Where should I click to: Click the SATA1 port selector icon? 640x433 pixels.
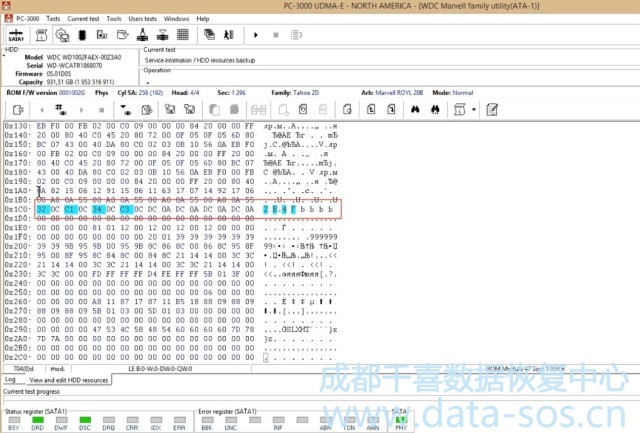pos(16,35)
